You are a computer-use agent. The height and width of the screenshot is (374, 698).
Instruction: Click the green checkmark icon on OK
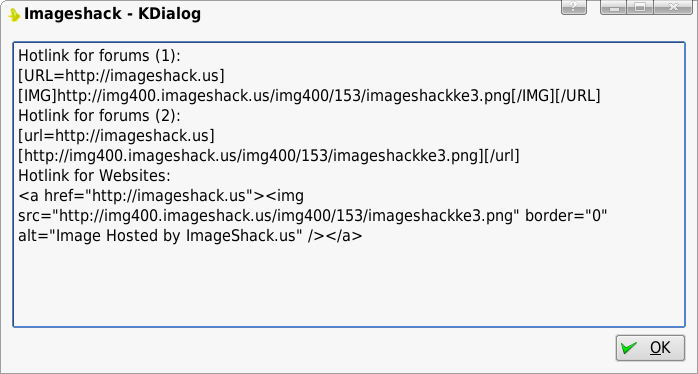coord(629,348)
